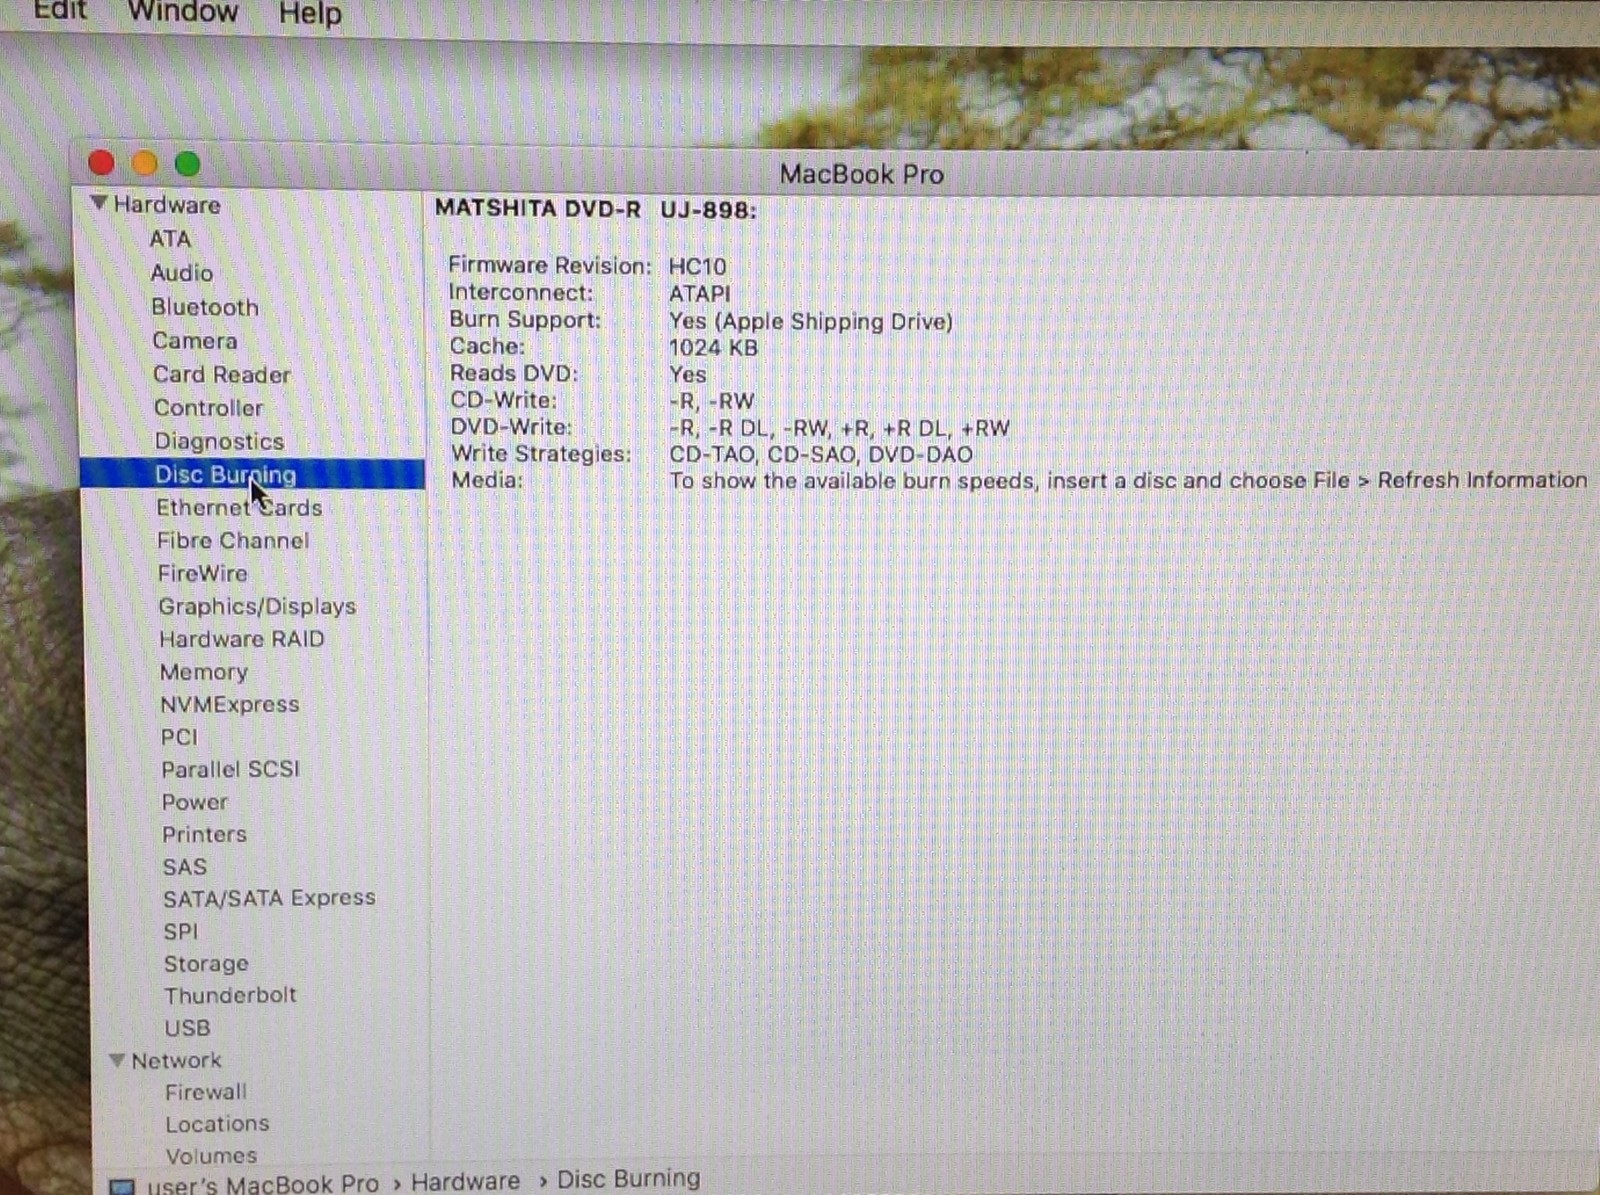Select Bluetooth in the sidebar
The height and width of the screenshot is (1195, 1600).
pyautogui.click(x=205, y=307)
